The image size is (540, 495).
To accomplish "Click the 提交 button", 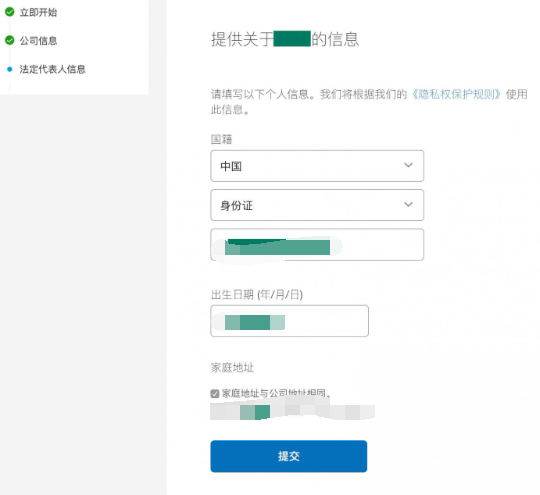I will click(289, 456).
